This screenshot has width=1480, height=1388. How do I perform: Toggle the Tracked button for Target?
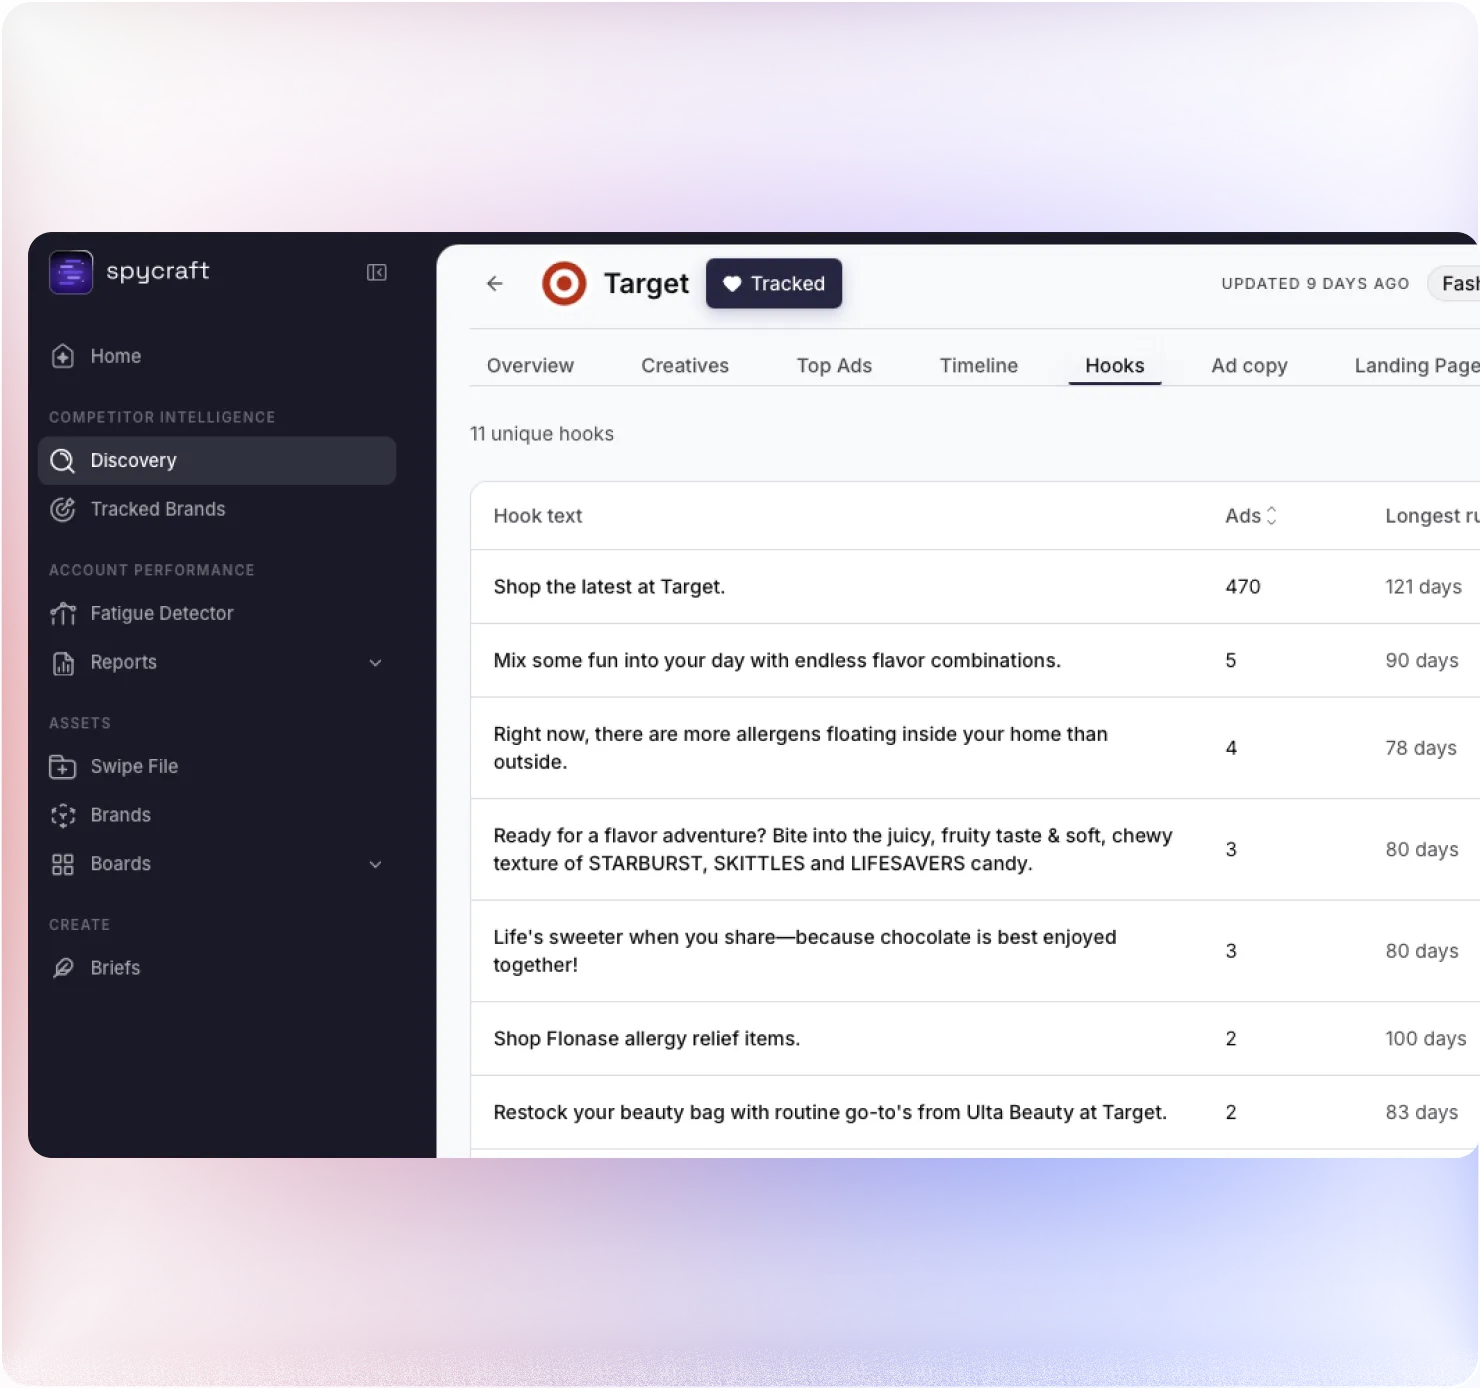(774, 284)
